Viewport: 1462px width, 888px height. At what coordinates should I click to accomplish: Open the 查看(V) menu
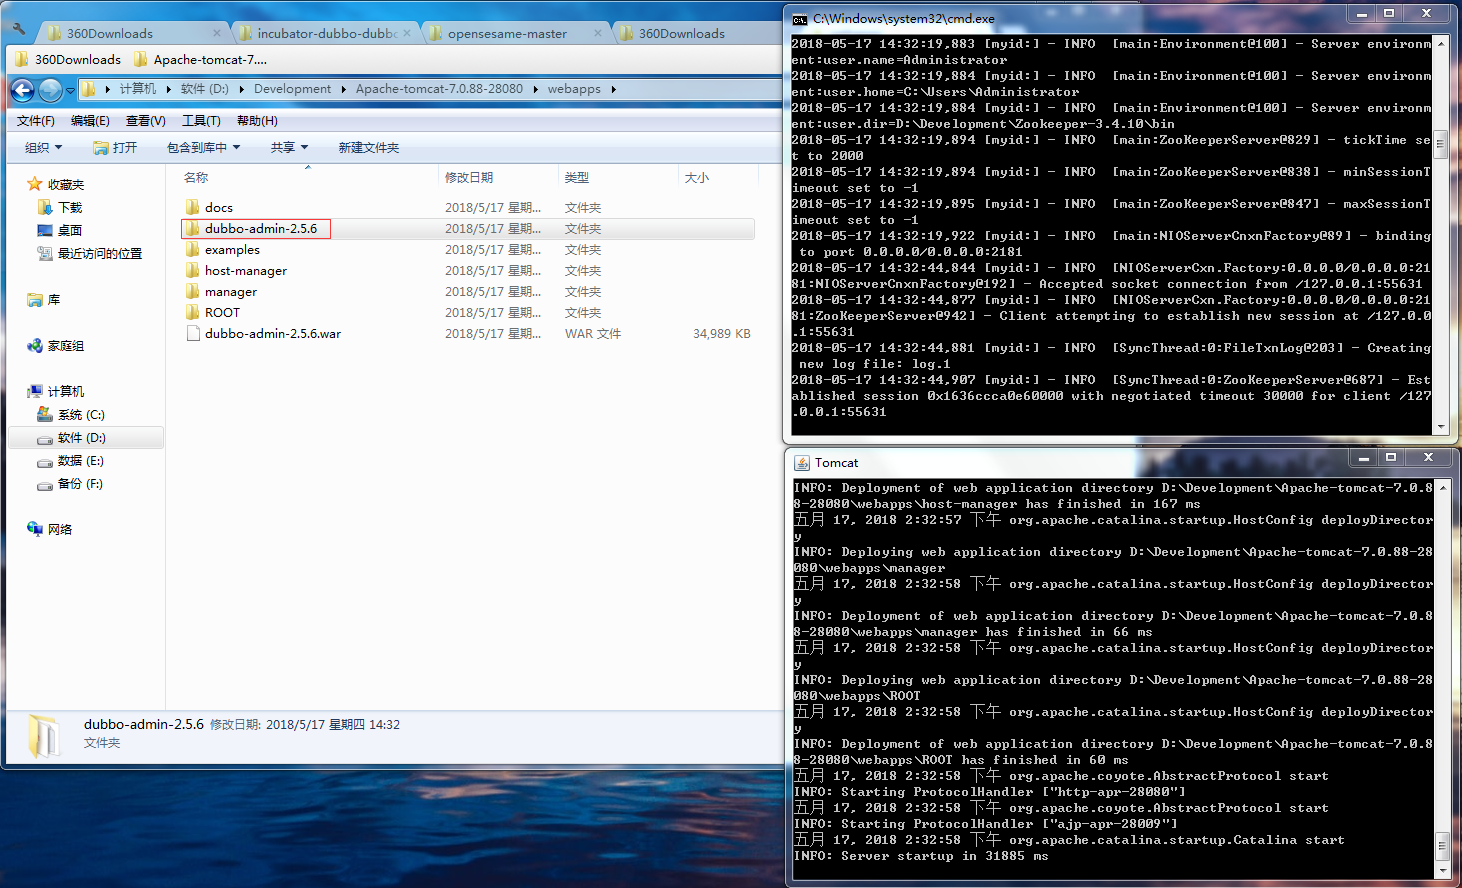pos(145,121)
